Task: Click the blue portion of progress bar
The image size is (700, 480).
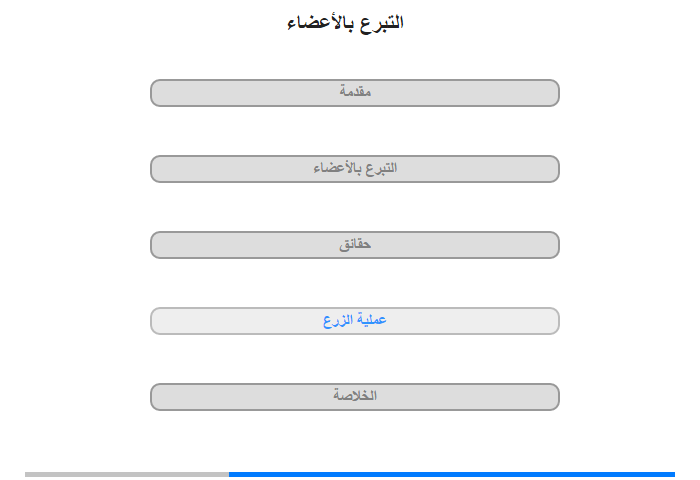Action: [x=452, y=474]
